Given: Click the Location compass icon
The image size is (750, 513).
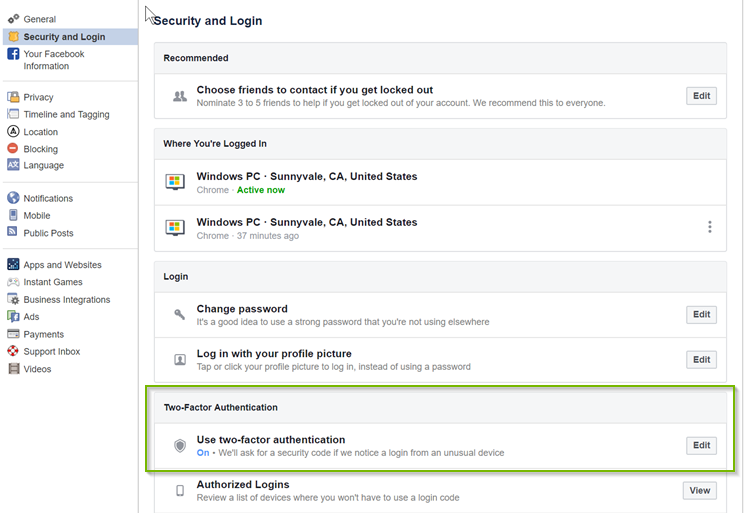Looking at the screenshot, I should (13, 131).
